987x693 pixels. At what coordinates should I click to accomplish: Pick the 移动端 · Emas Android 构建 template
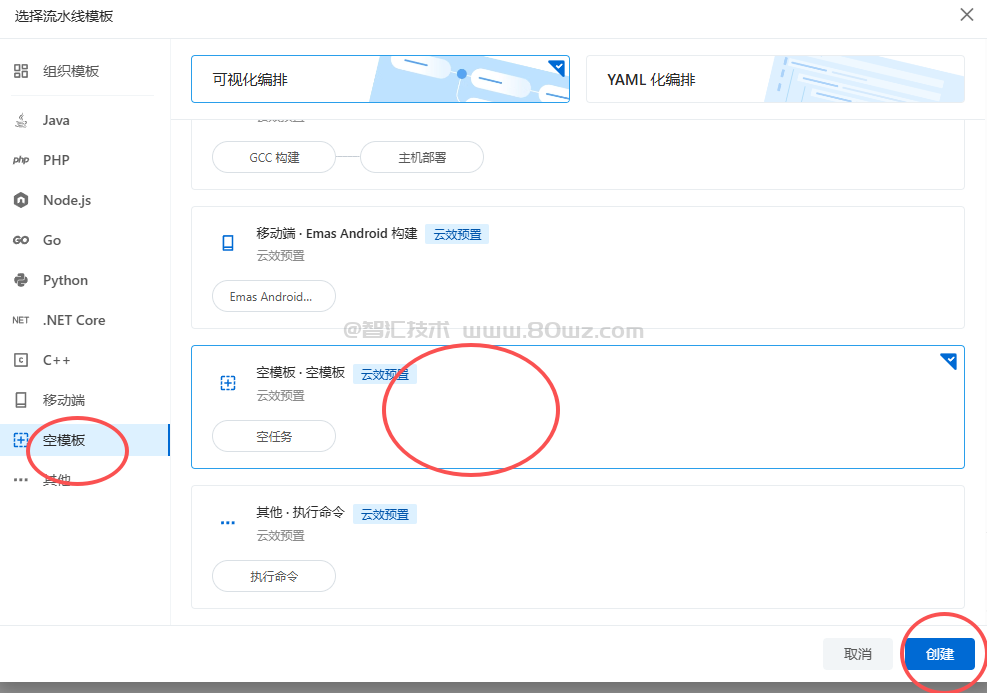coord(577,267)
